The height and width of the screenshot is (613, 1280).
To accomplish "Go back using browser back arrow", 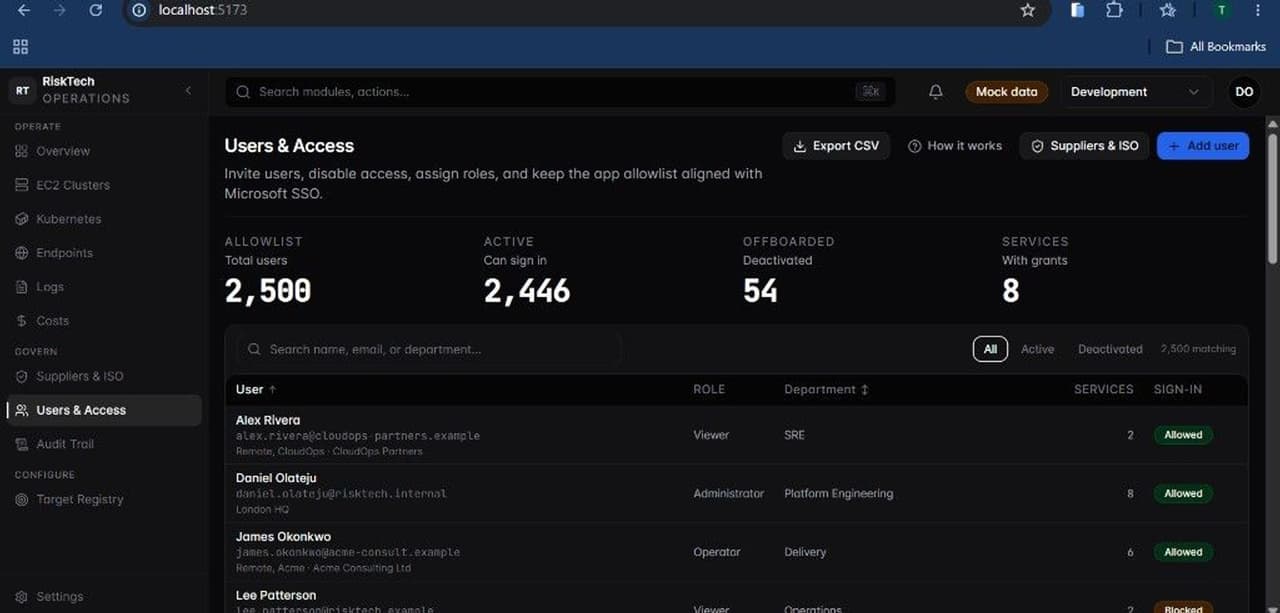I will (24, 10).
